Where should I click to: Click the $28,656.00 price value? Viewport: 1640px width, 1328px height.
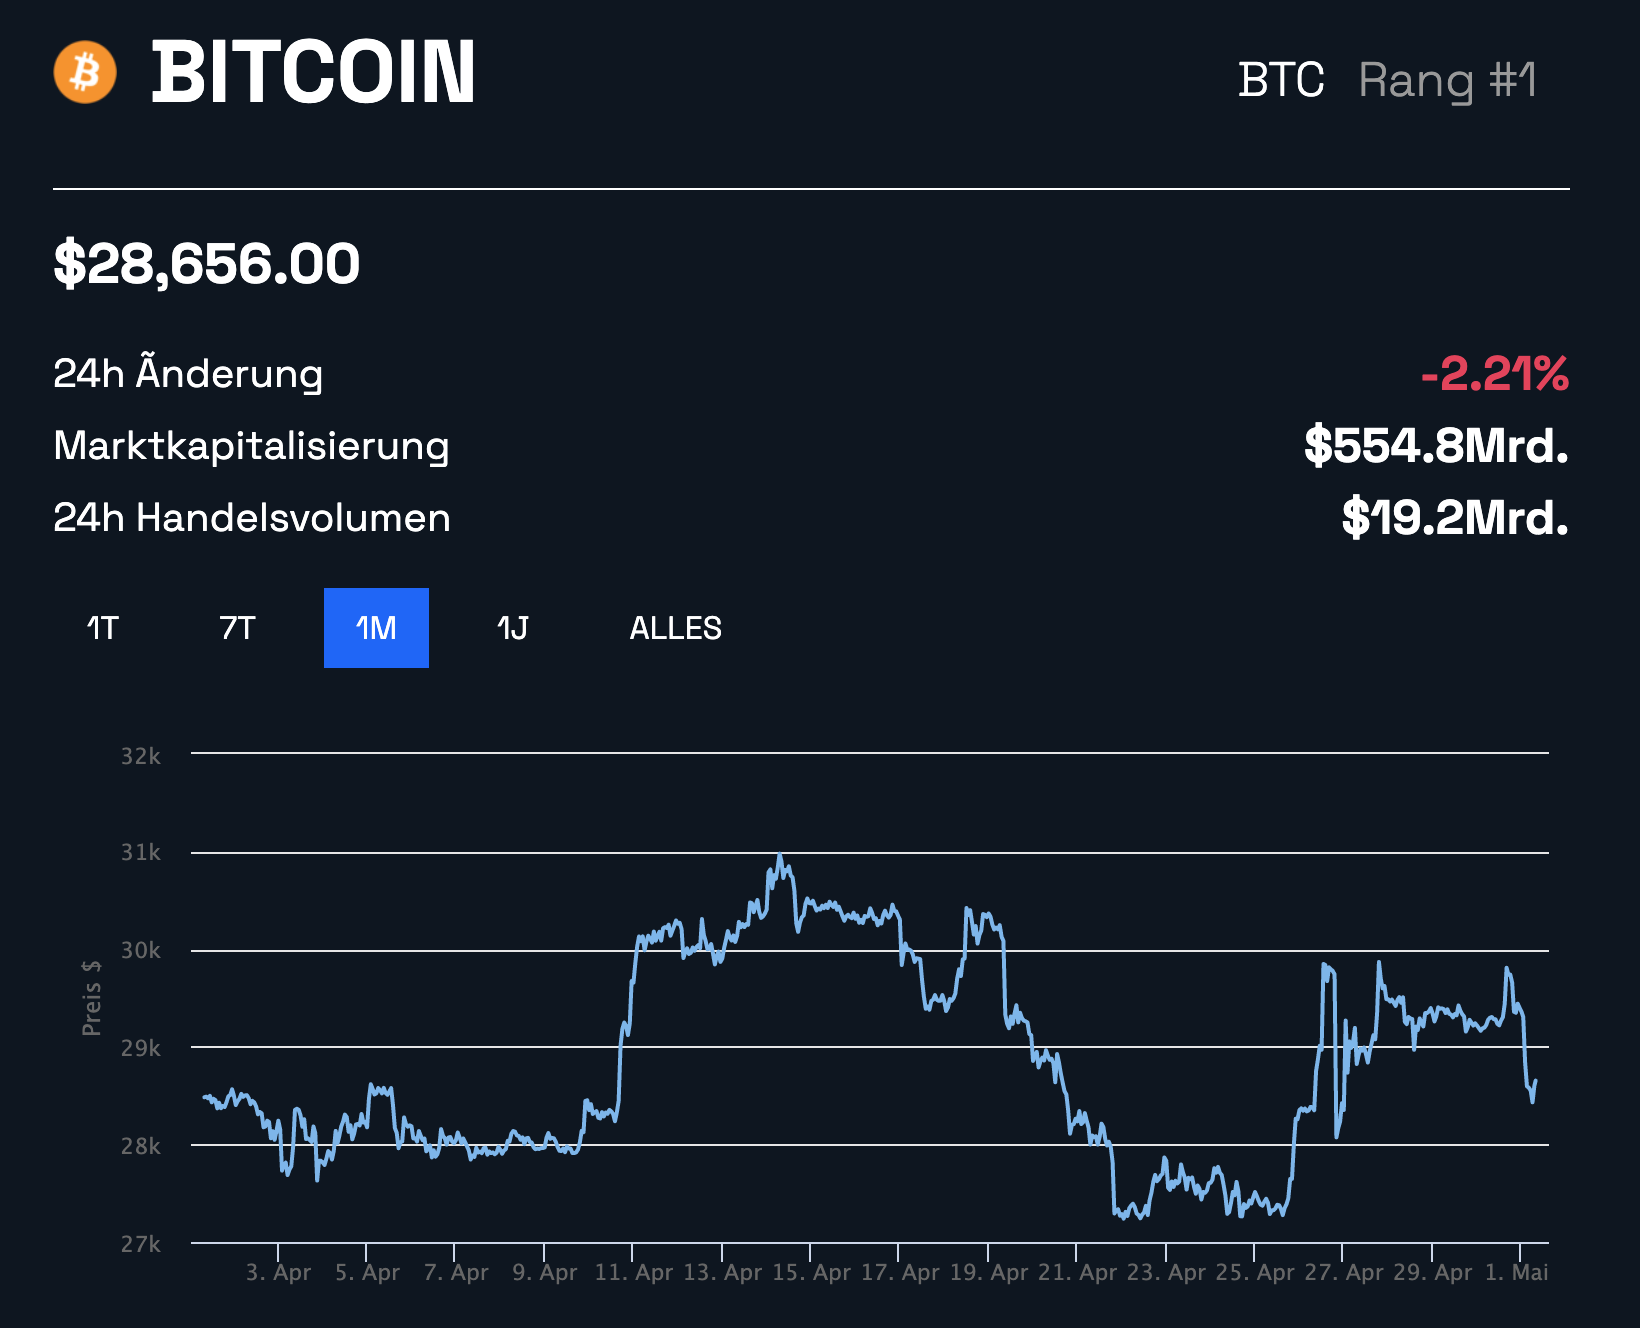coord(206,264)
